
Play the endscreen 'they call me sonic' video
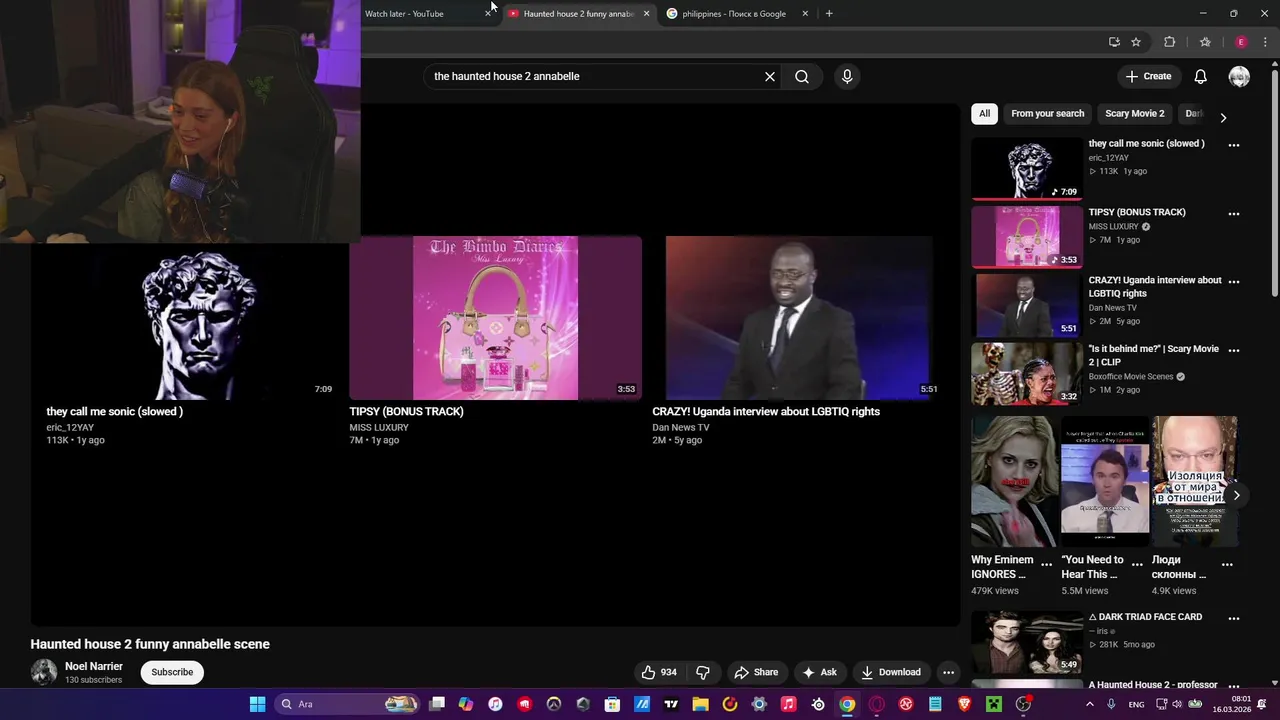tap(192, 318)
